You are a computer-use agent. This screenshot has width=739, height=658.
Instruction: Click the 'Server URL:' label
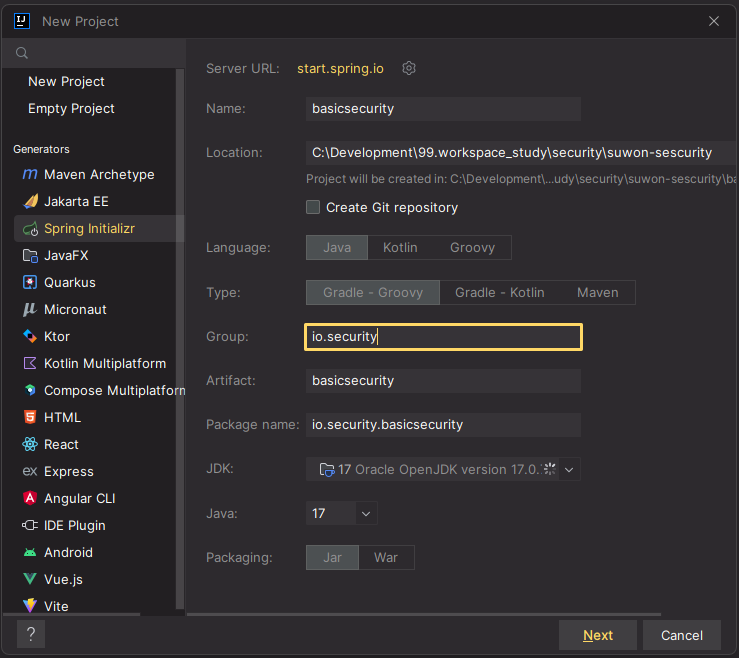(243, 69)
